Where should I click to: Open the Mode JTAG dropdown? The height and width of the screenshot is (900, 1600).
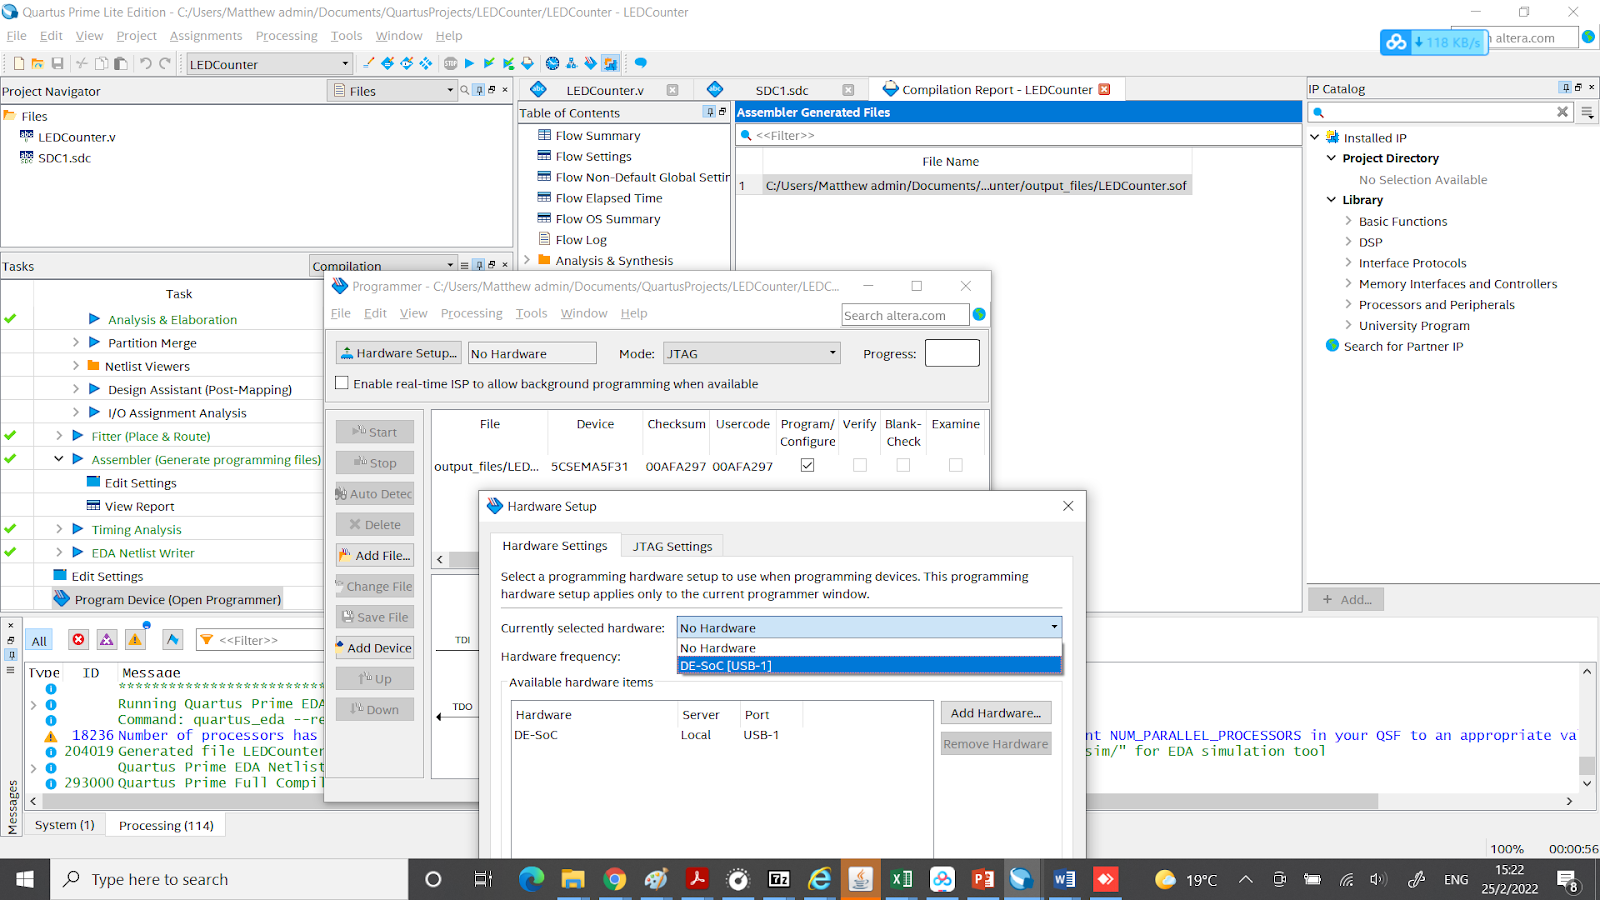click(x=751, y=353)
